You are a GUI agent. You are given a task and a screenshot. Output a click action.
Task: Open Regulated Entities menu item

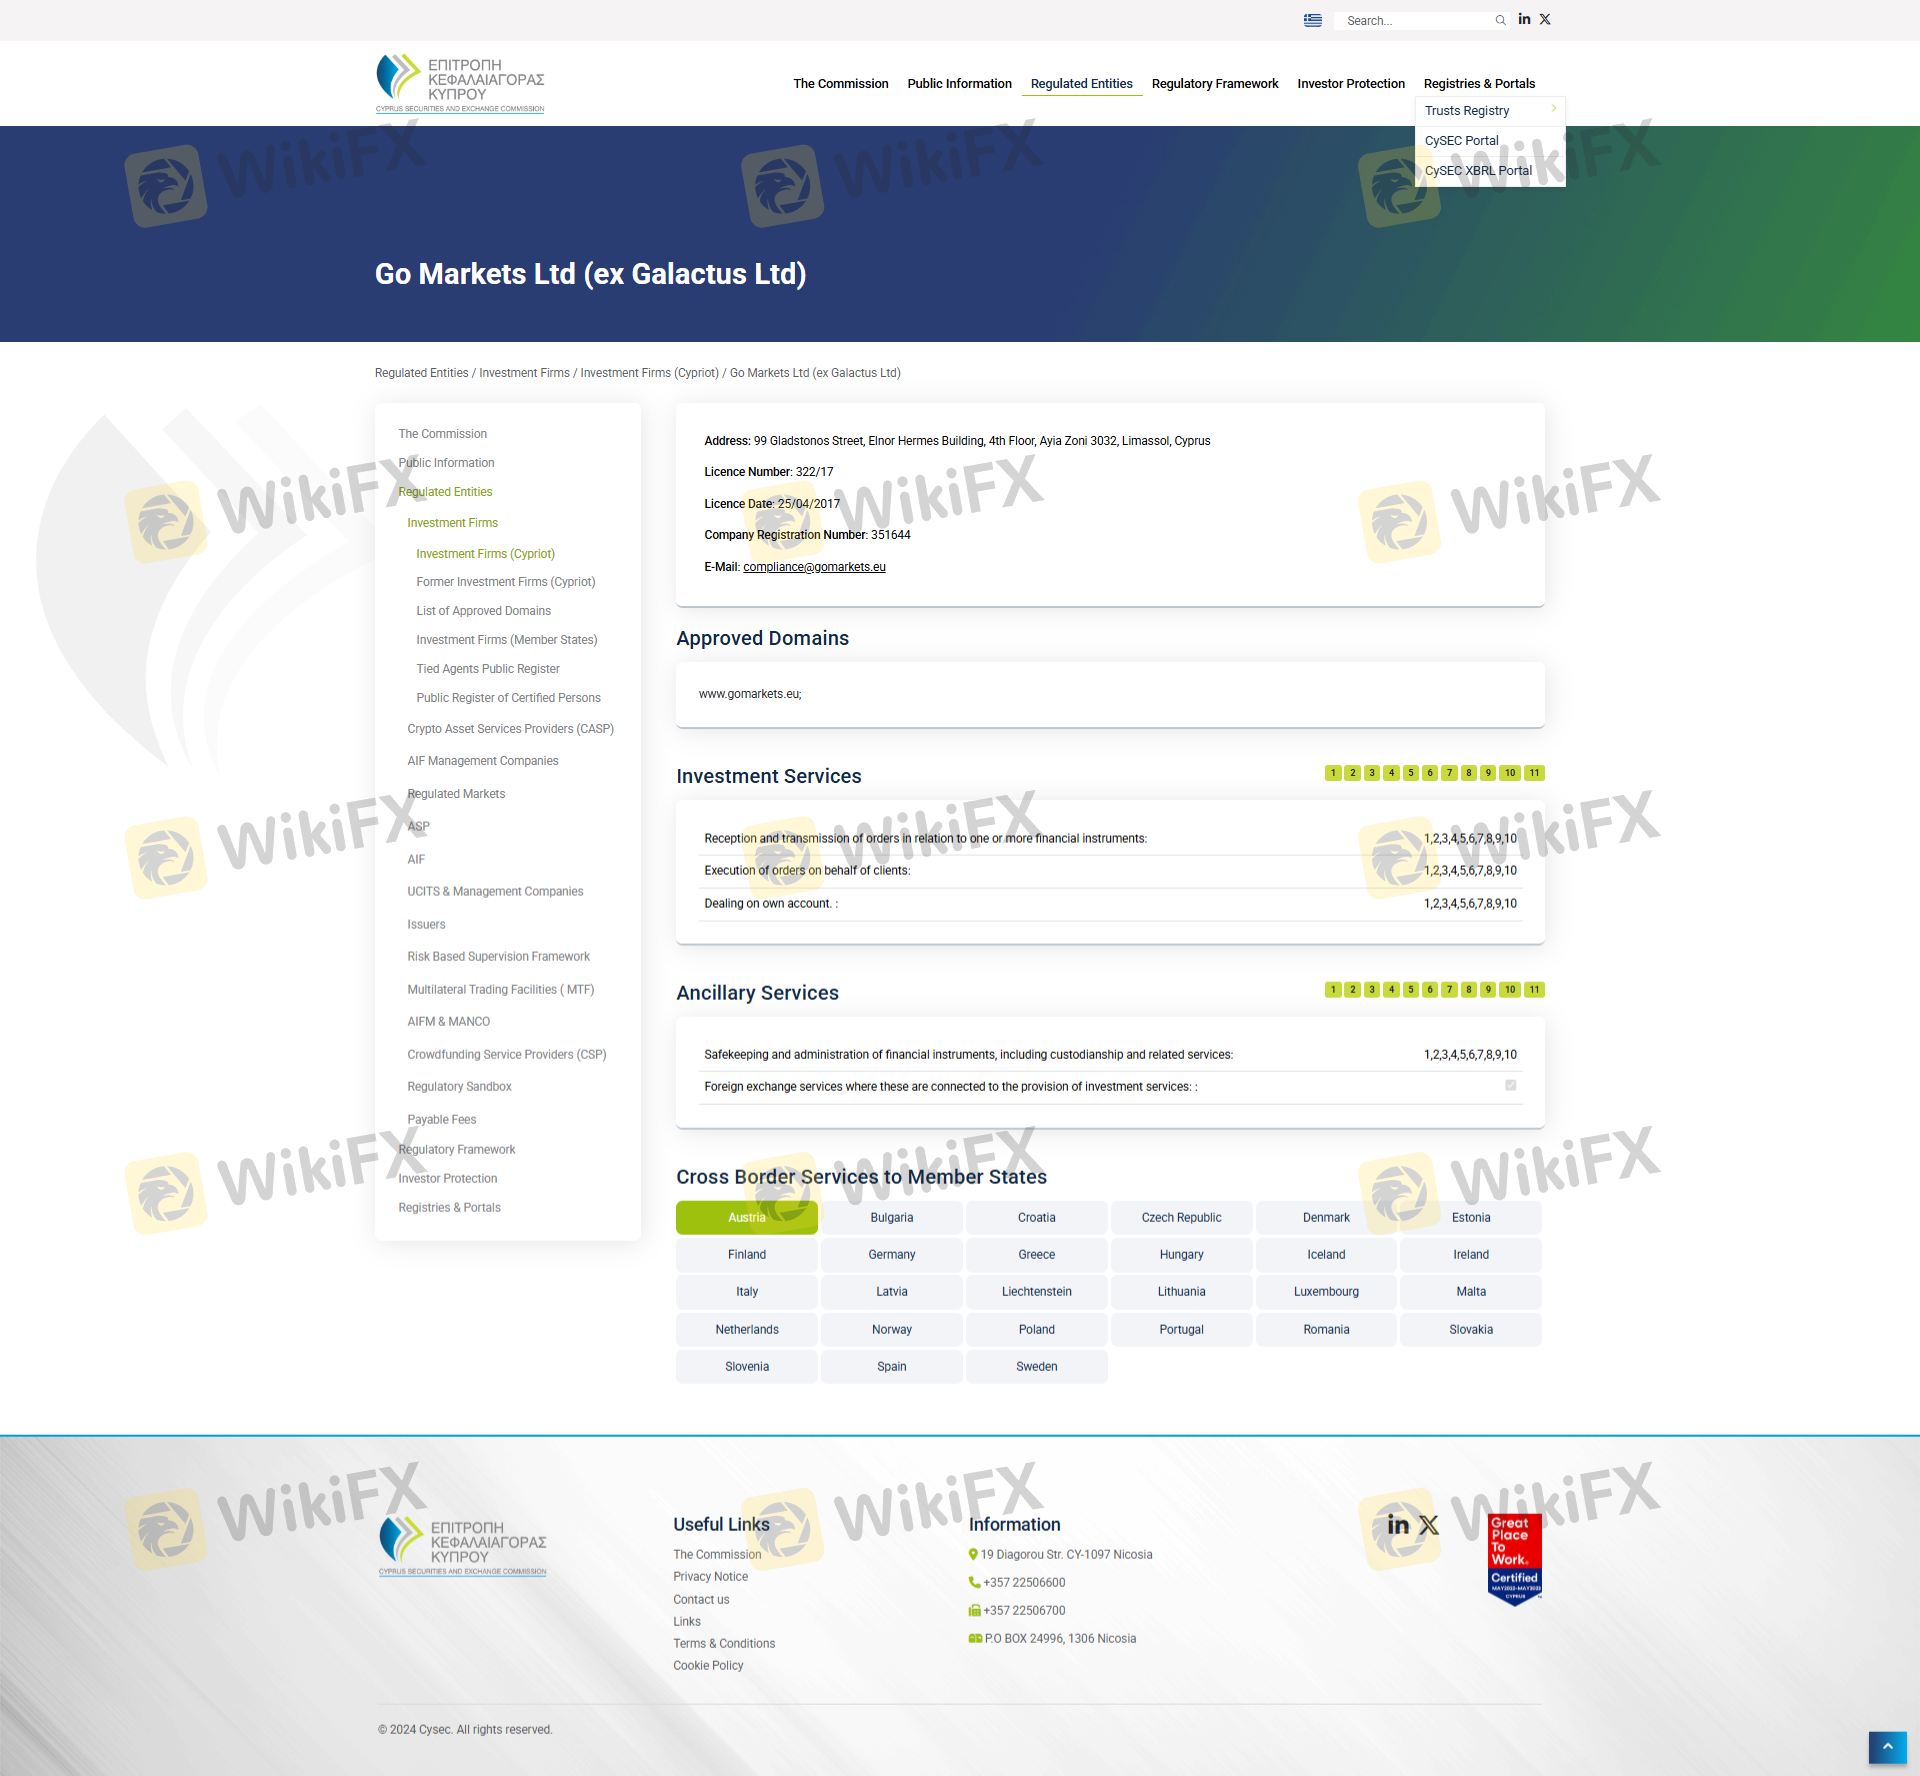[x=1081, y=84]
